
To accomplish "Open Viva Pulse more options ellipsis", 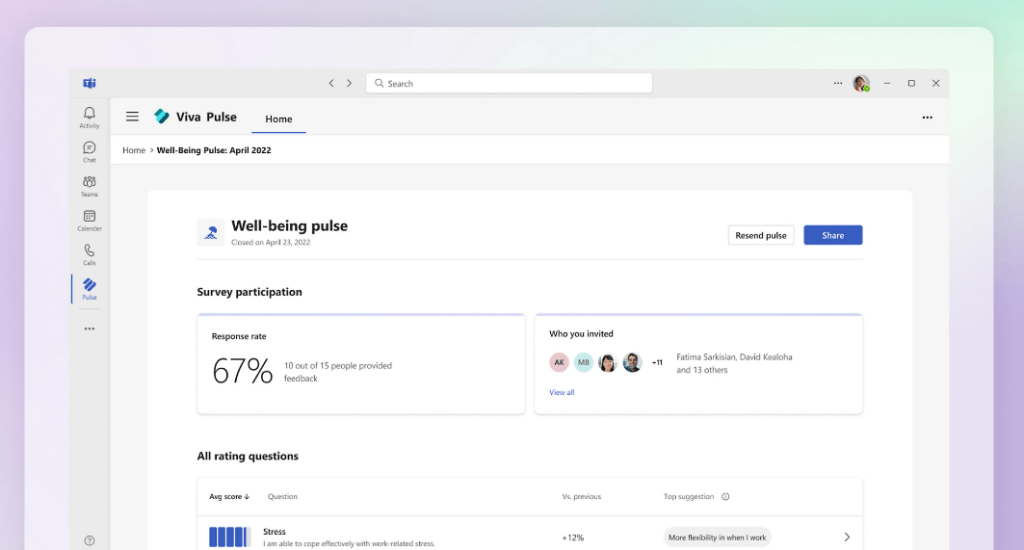I will click(x=927, y=118).
